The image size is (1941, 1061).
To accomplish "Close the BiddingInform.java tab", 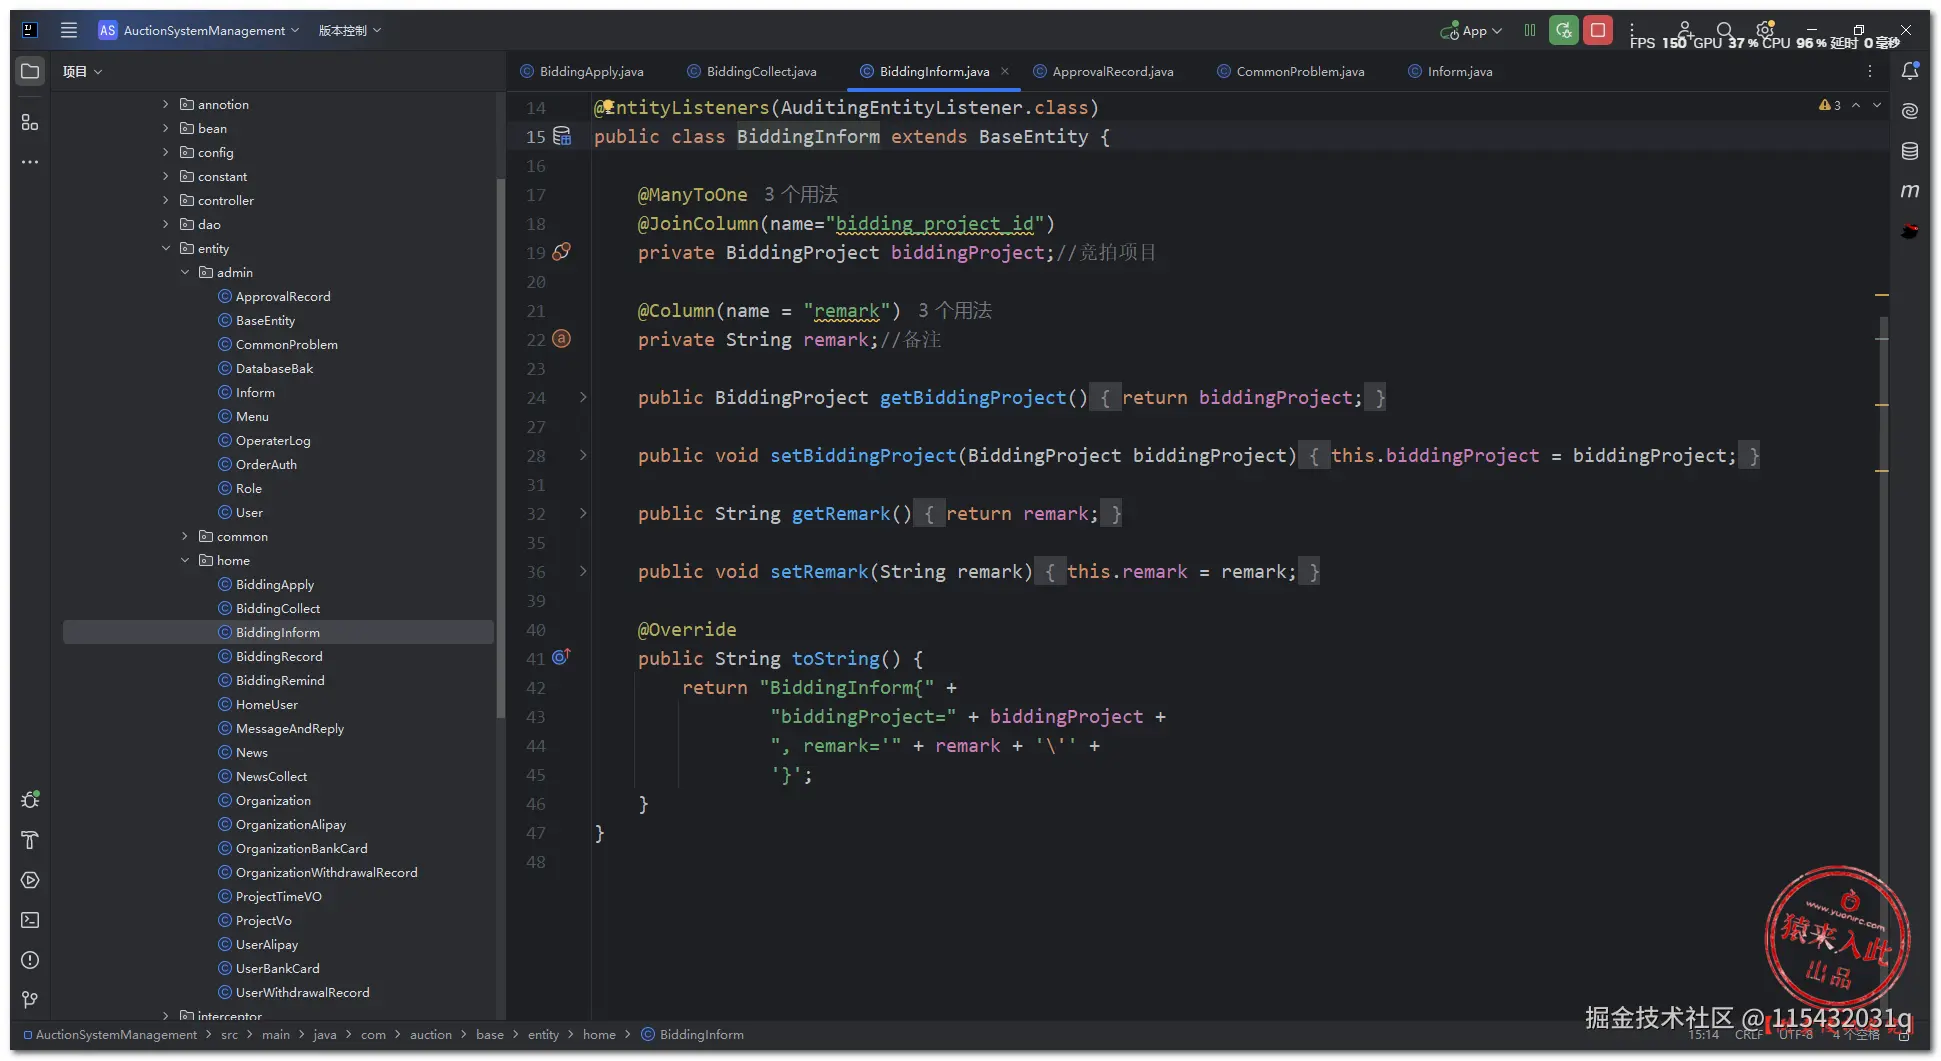I will coord(1005,71).
